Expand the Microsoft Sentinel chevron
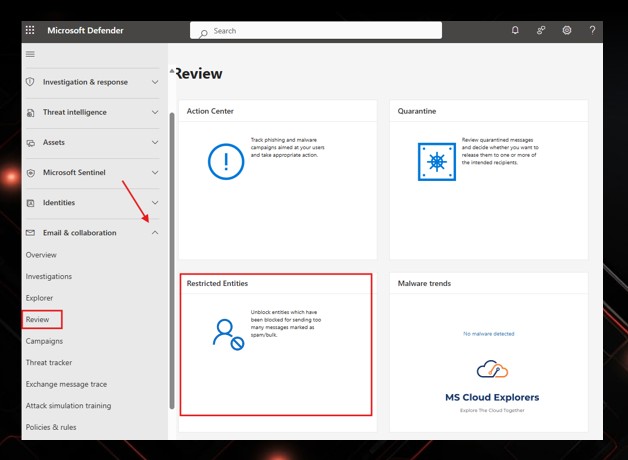The width and height of the screenshot is (628, 460). coord(155,172)
